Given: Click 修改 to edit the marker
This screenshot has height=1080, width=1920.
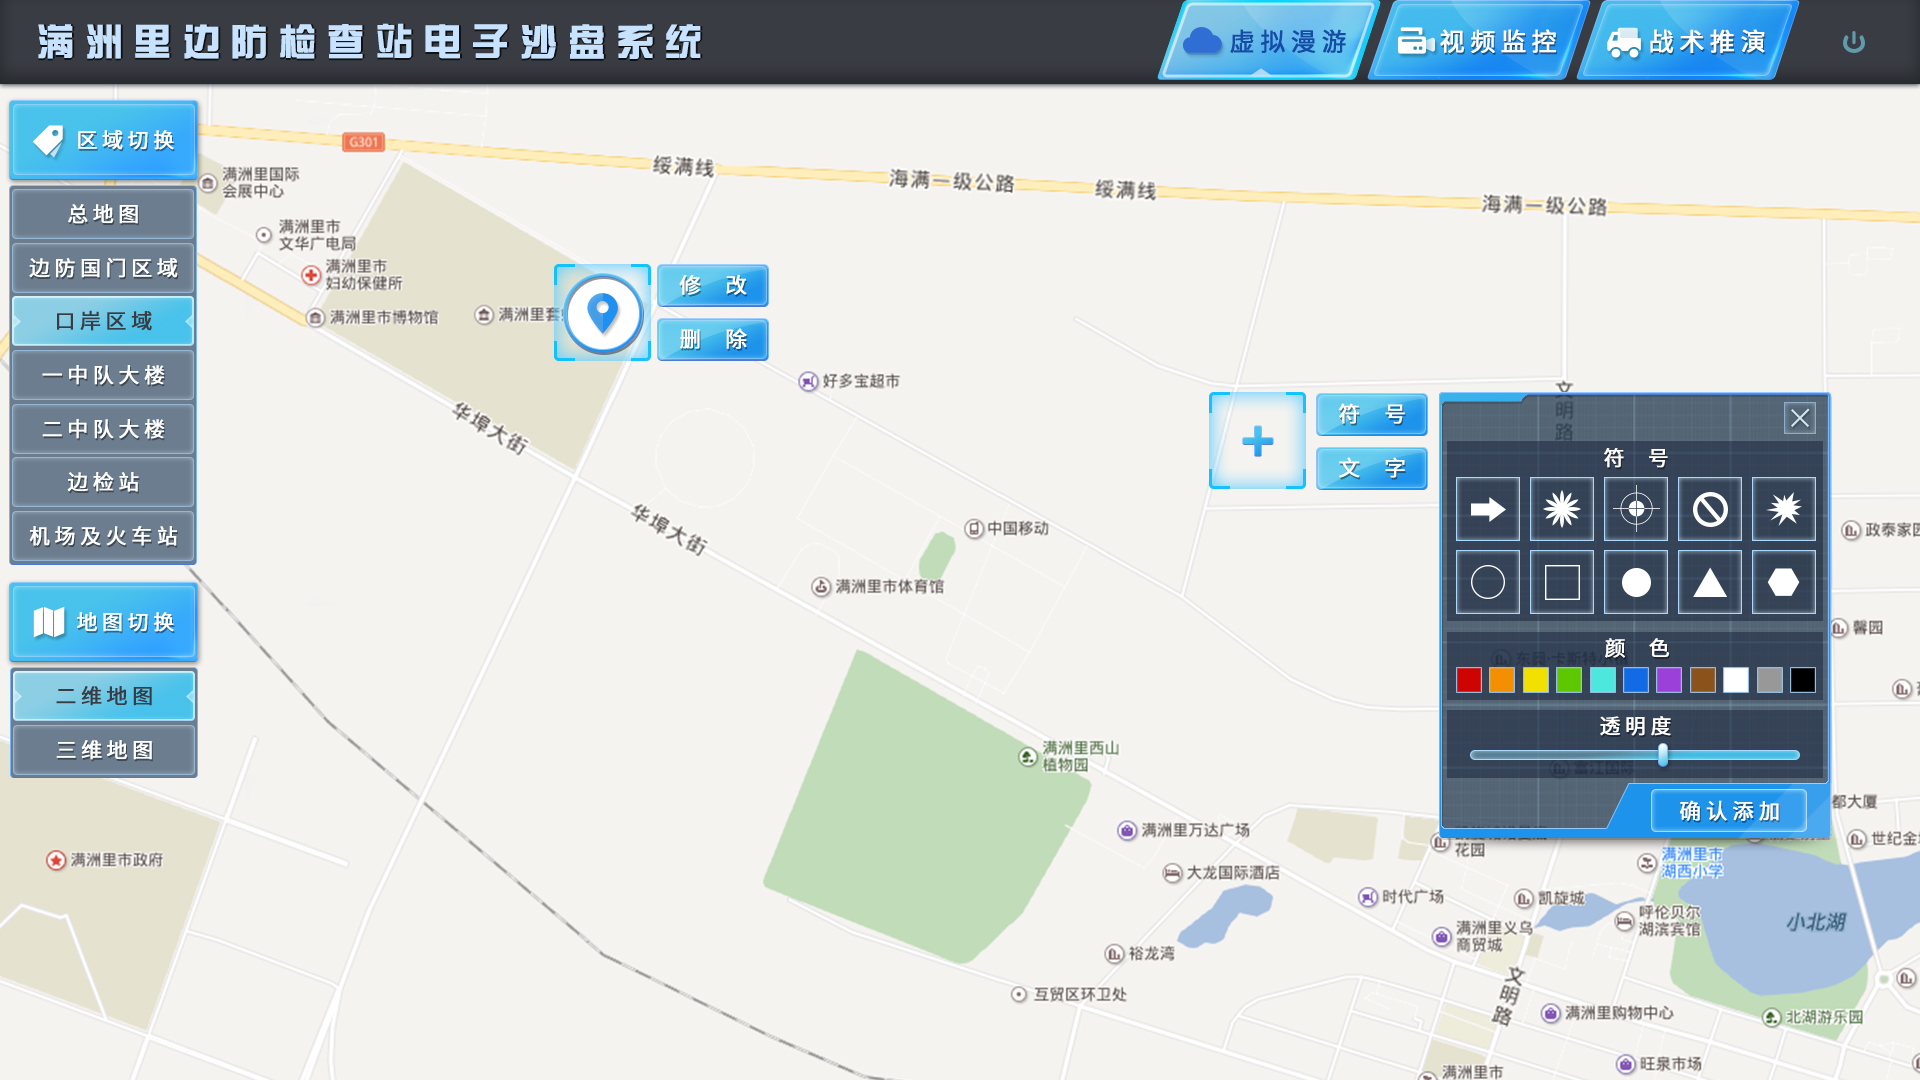Looking at the screenshot, I should tap(713, 285).
